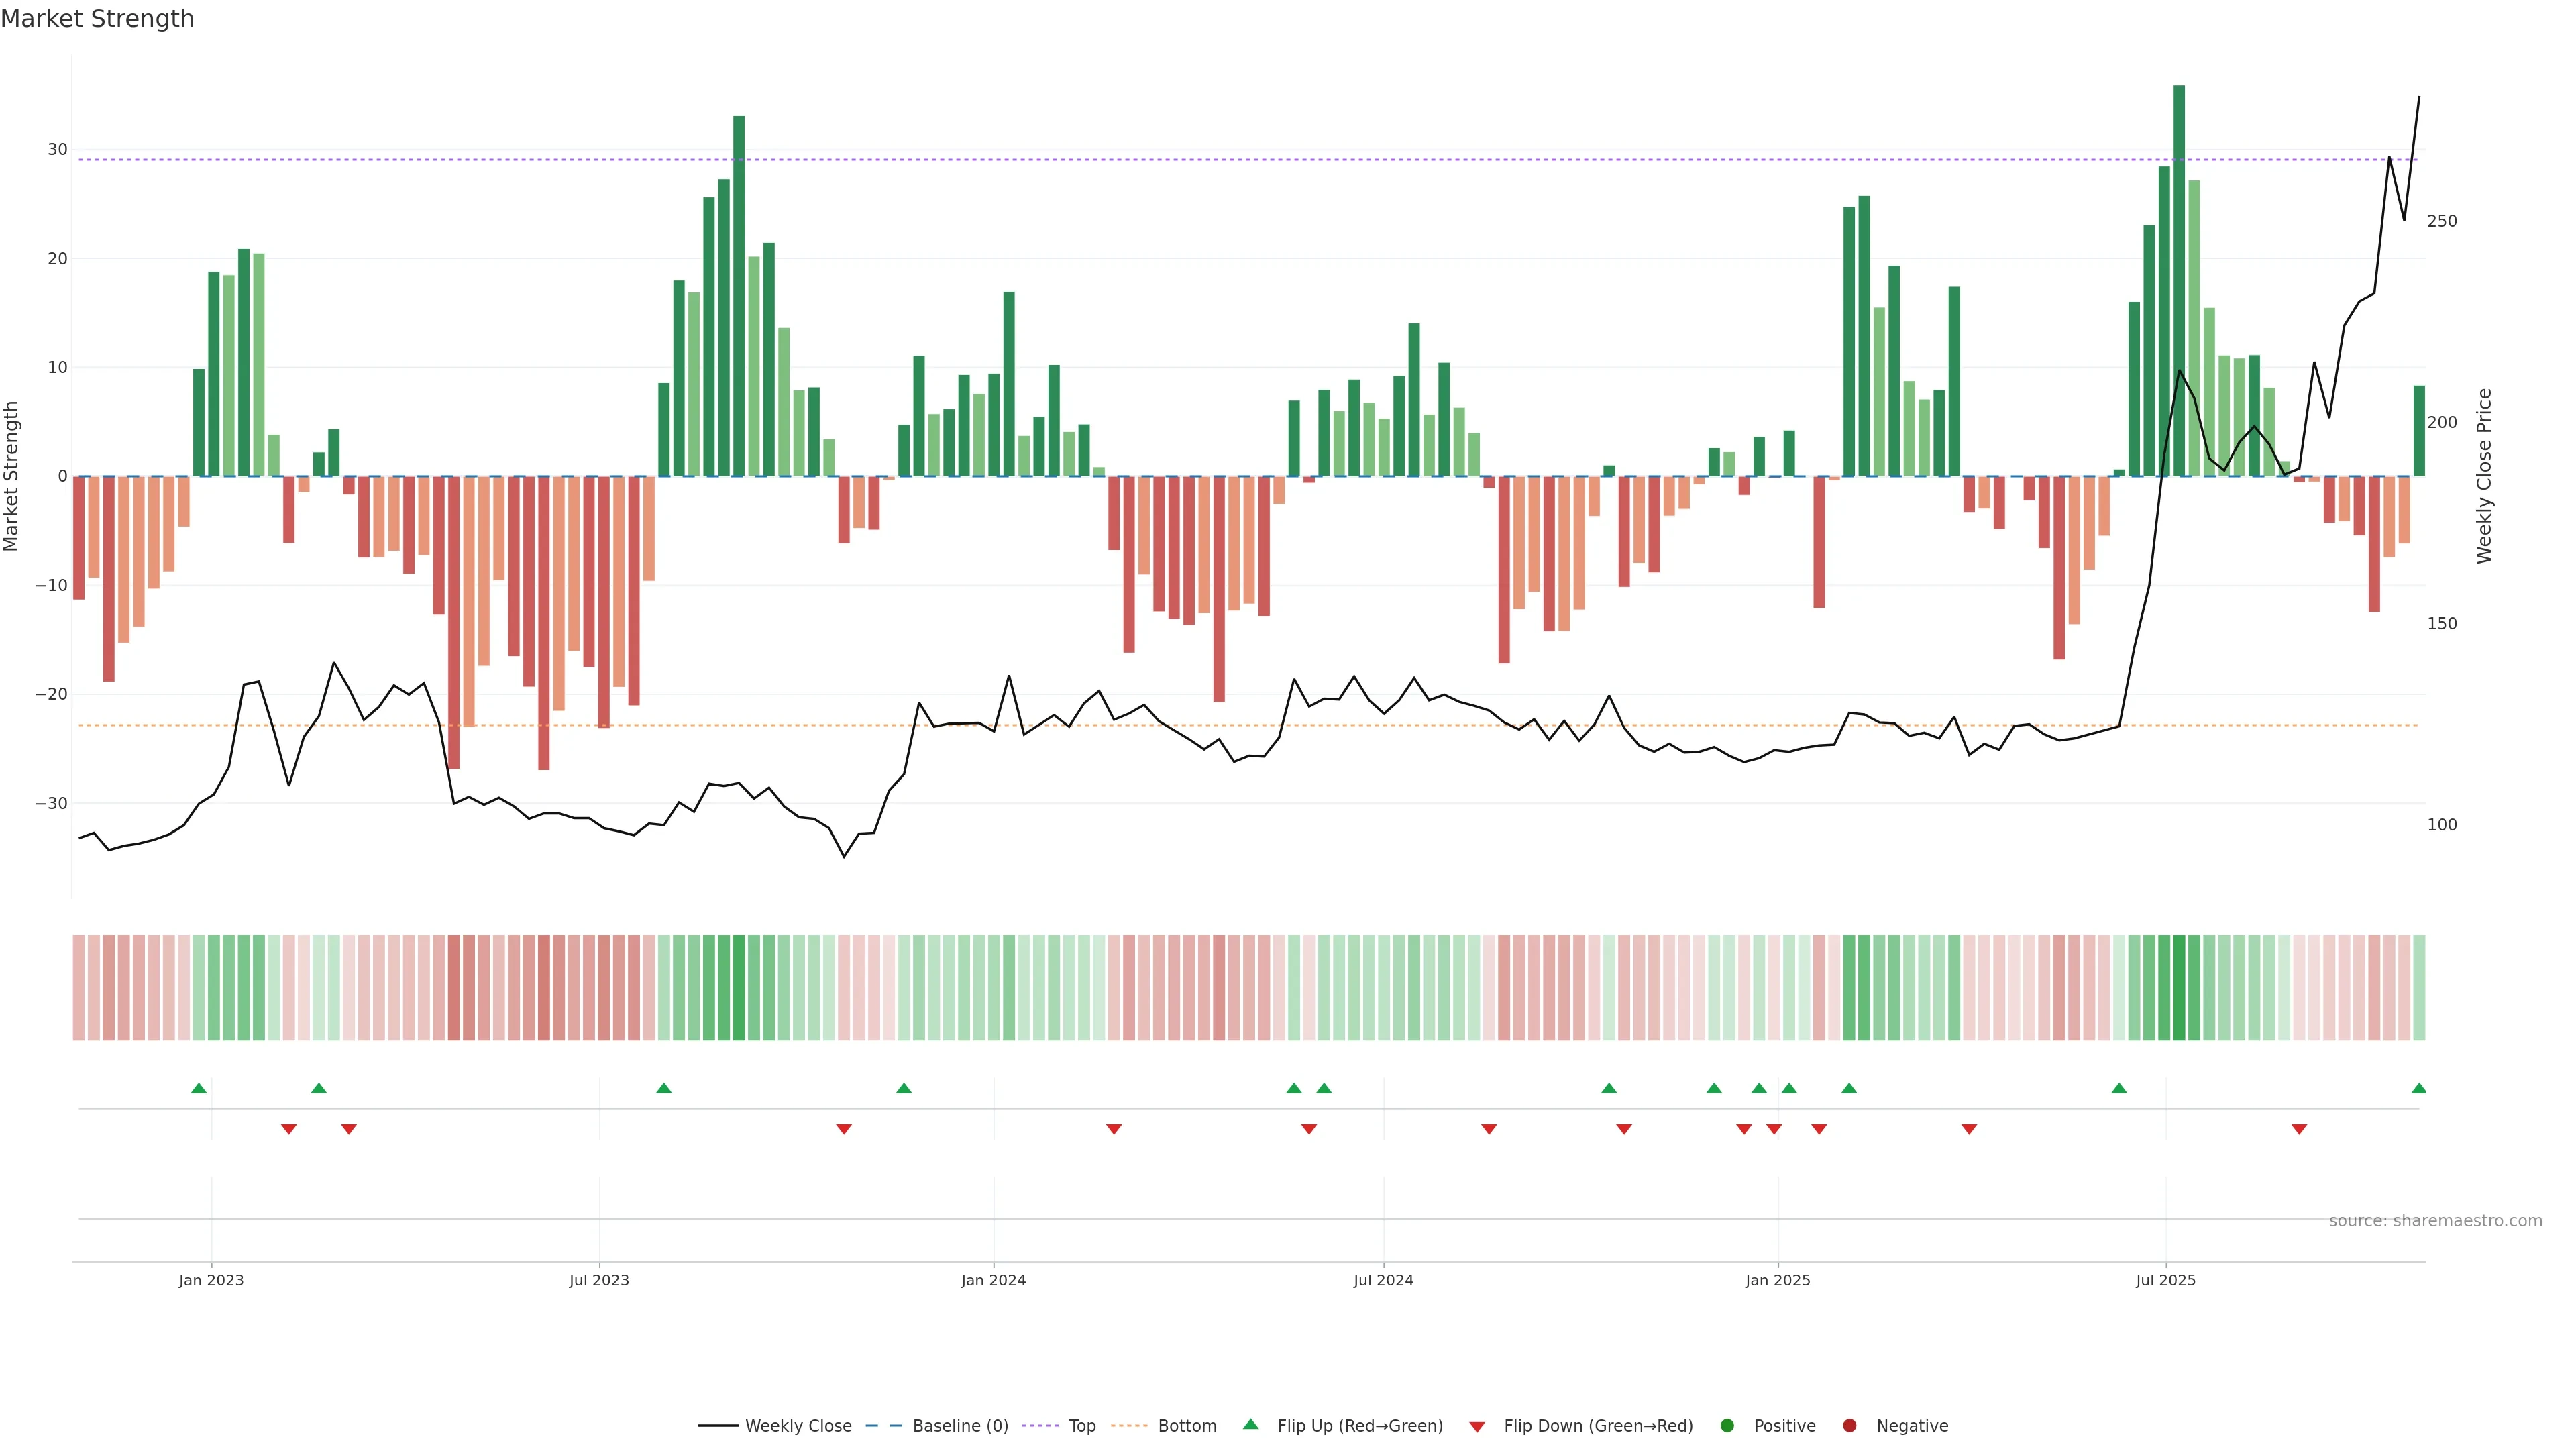Click the tallest green bar near July 2025
The image size is (2576, 1449).
tap(2179, 280)
